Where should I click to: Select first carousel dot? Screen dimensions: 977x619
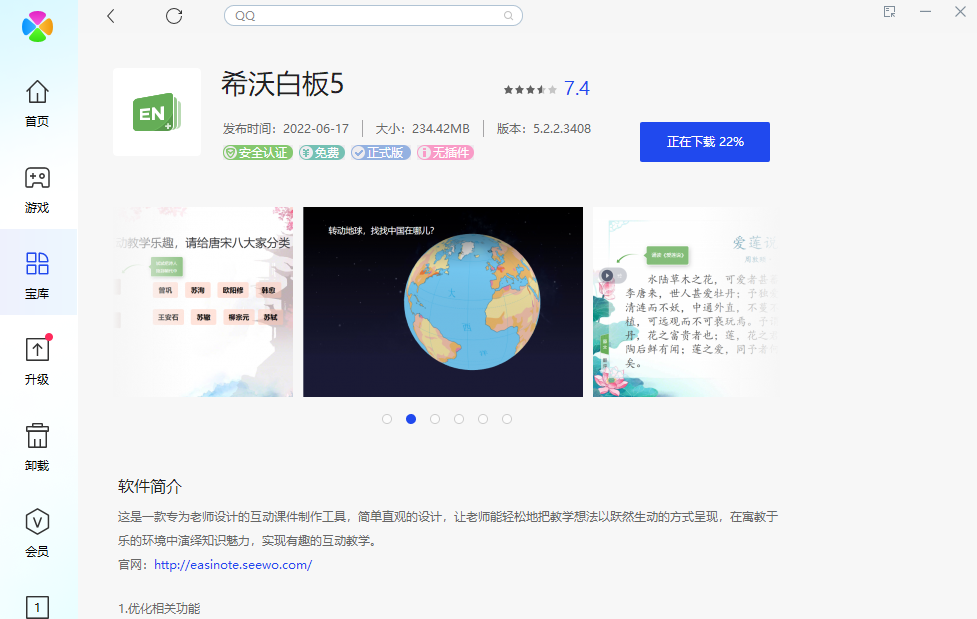coord(387,419)
